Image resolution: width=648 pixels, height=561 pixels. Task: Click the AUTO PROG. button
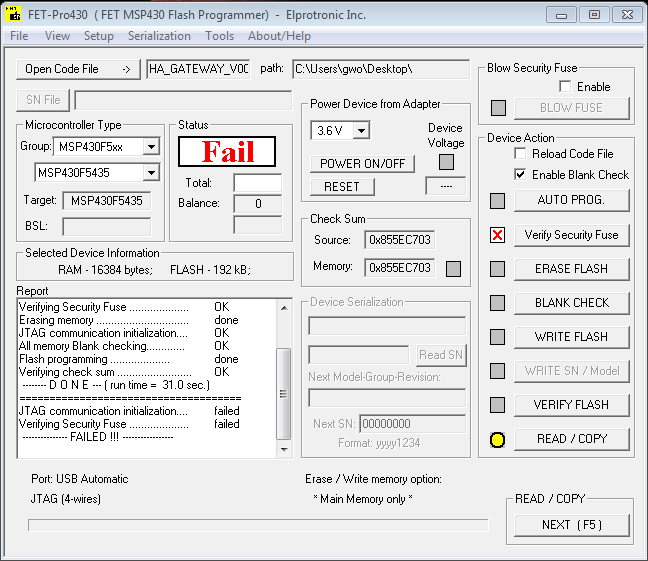point(571,200)
